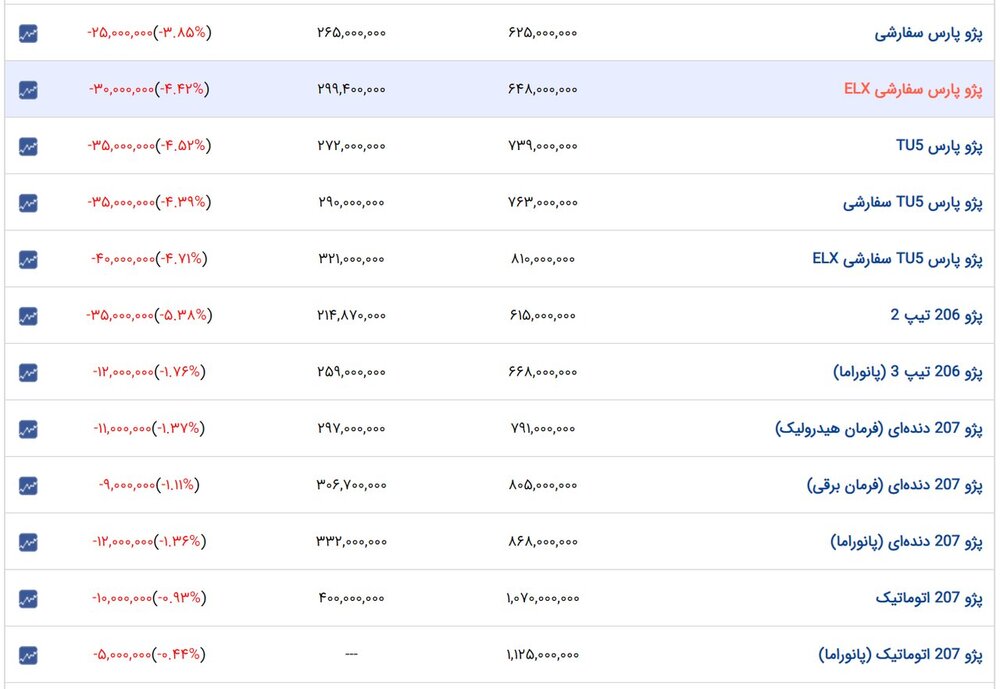Open chart icon for پژو 206 تیپ 3 (پانوراما)

click(28, 372)
